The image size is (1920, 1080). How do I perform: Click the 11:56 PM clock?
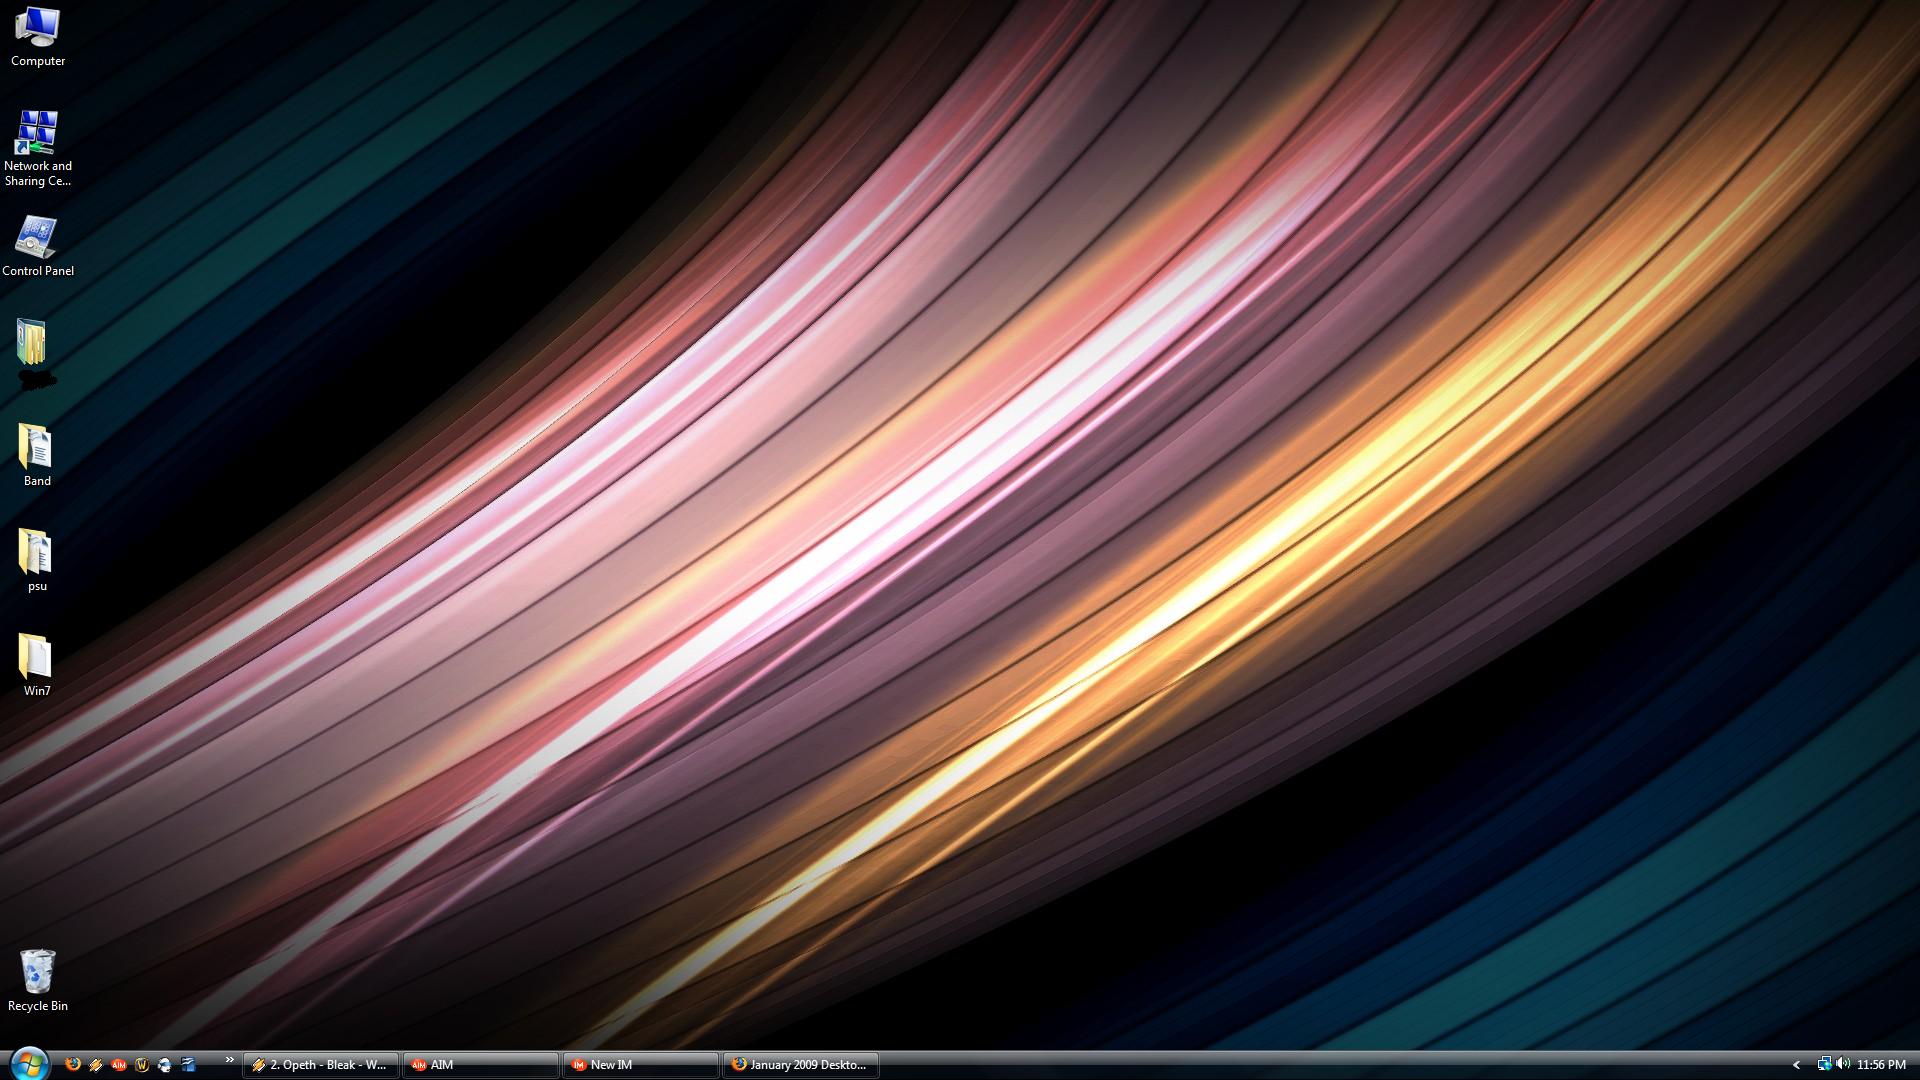coord(1881,1065)
